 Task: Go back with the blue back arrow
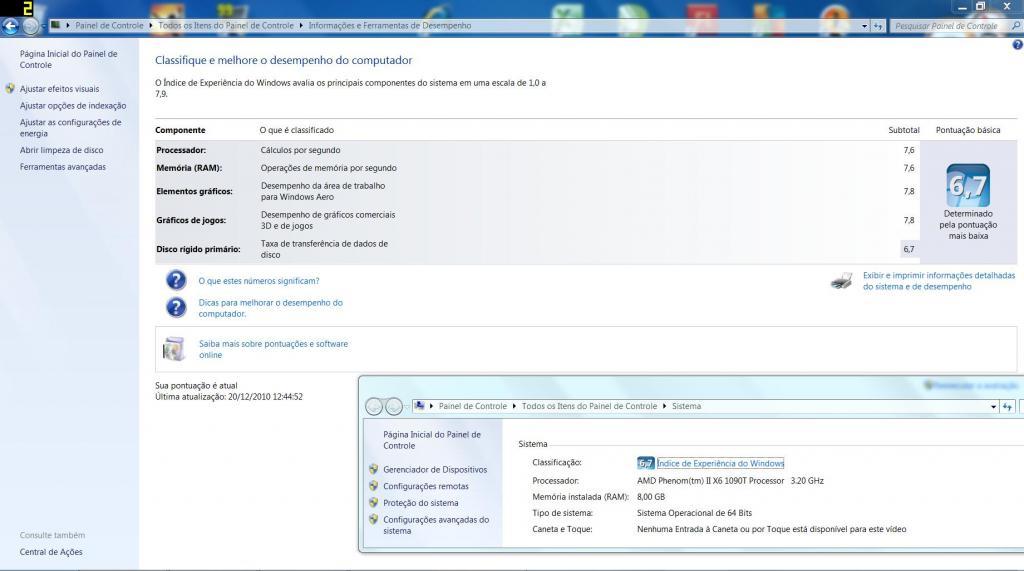point(10,26)
